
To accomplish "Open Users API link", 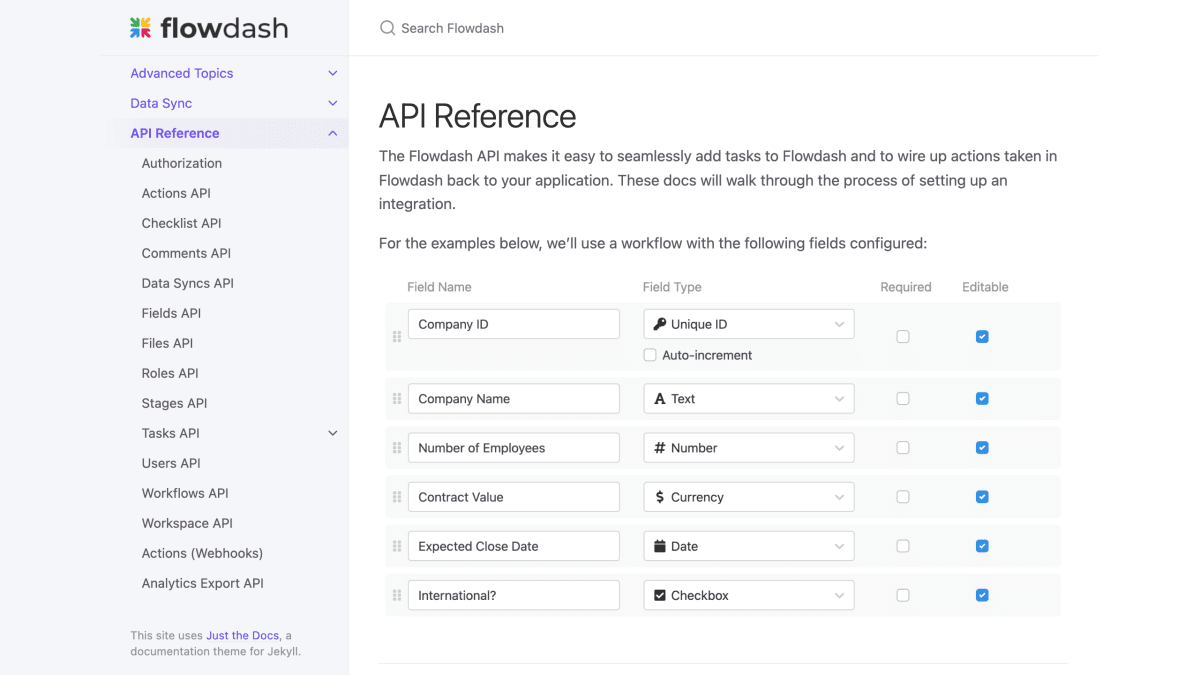I will click(171, 463).
